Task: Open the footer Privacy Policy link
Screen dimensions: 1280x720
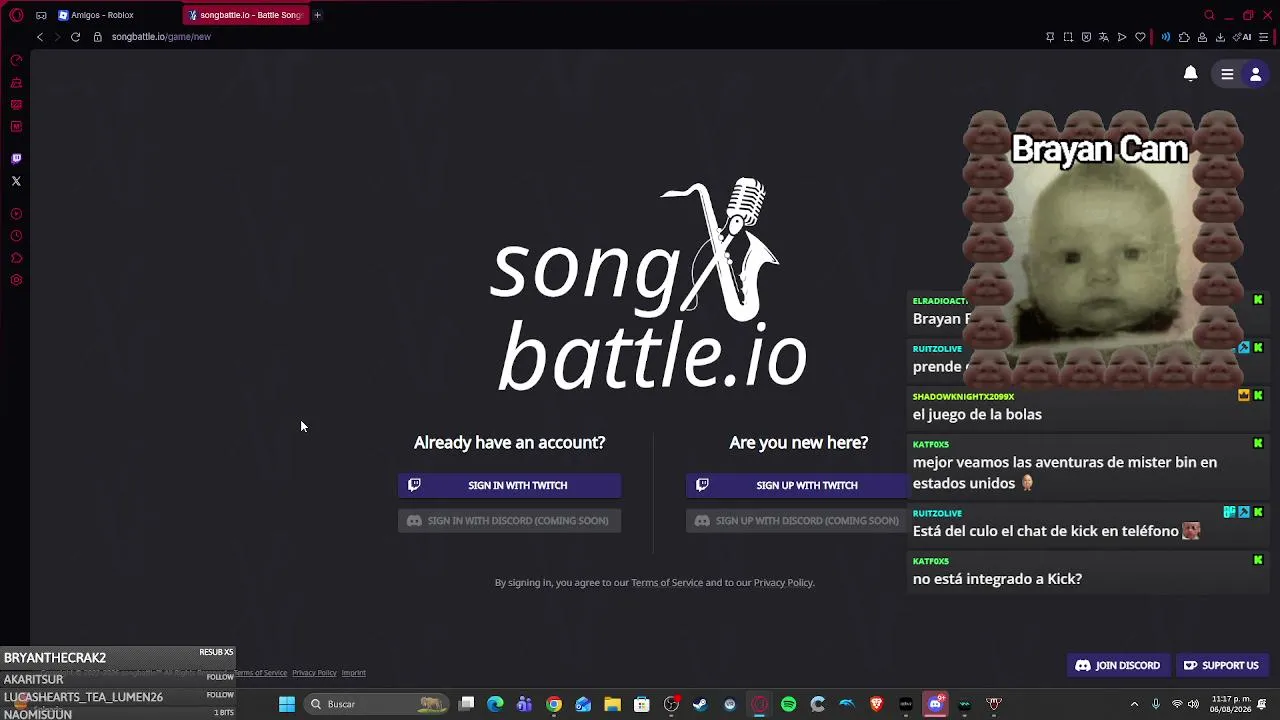Action: pos(314,673)
